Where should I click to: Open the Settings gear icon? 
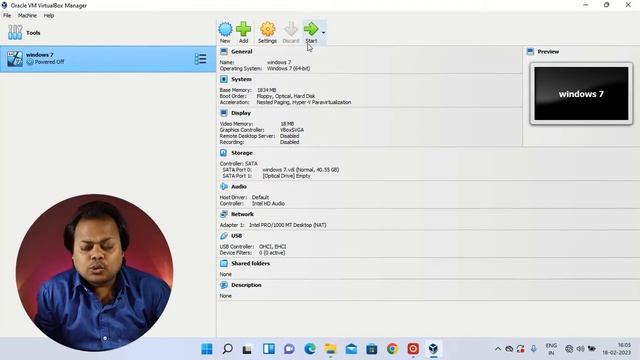click(x=267, y=29)
